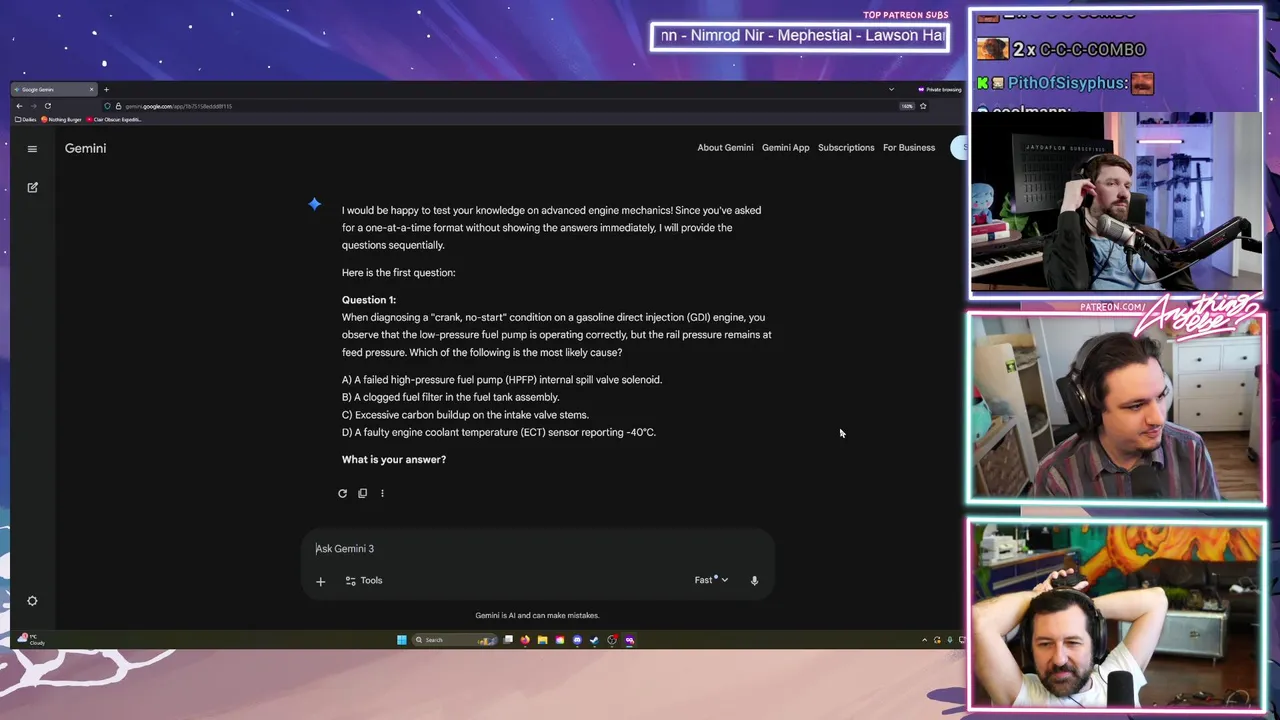Open the For Business link
The height and width of the screenshot is (720, 1280).
click(x=909, y=148)
